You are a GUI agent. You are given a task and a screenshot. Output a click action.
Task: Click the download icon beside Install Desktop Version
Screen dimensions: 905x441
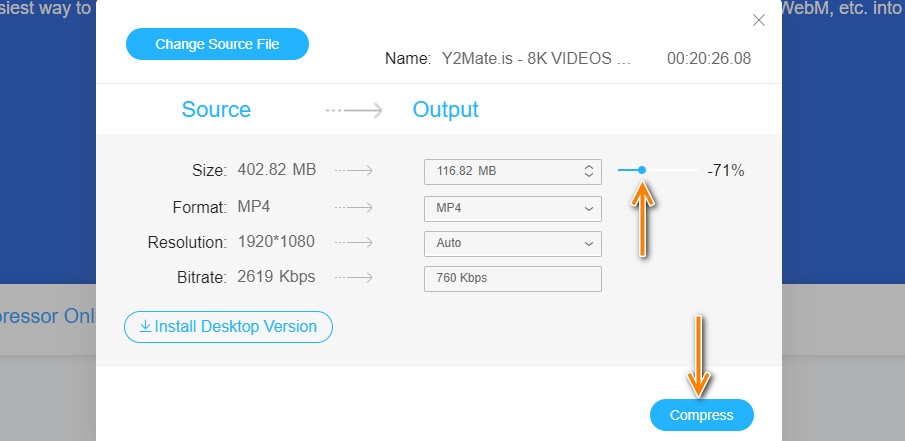tap(145, 327)
